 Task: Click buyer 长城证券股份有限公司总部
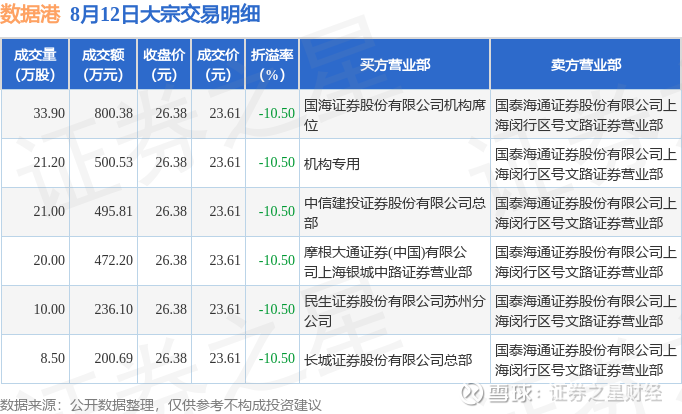coord(388,360)
